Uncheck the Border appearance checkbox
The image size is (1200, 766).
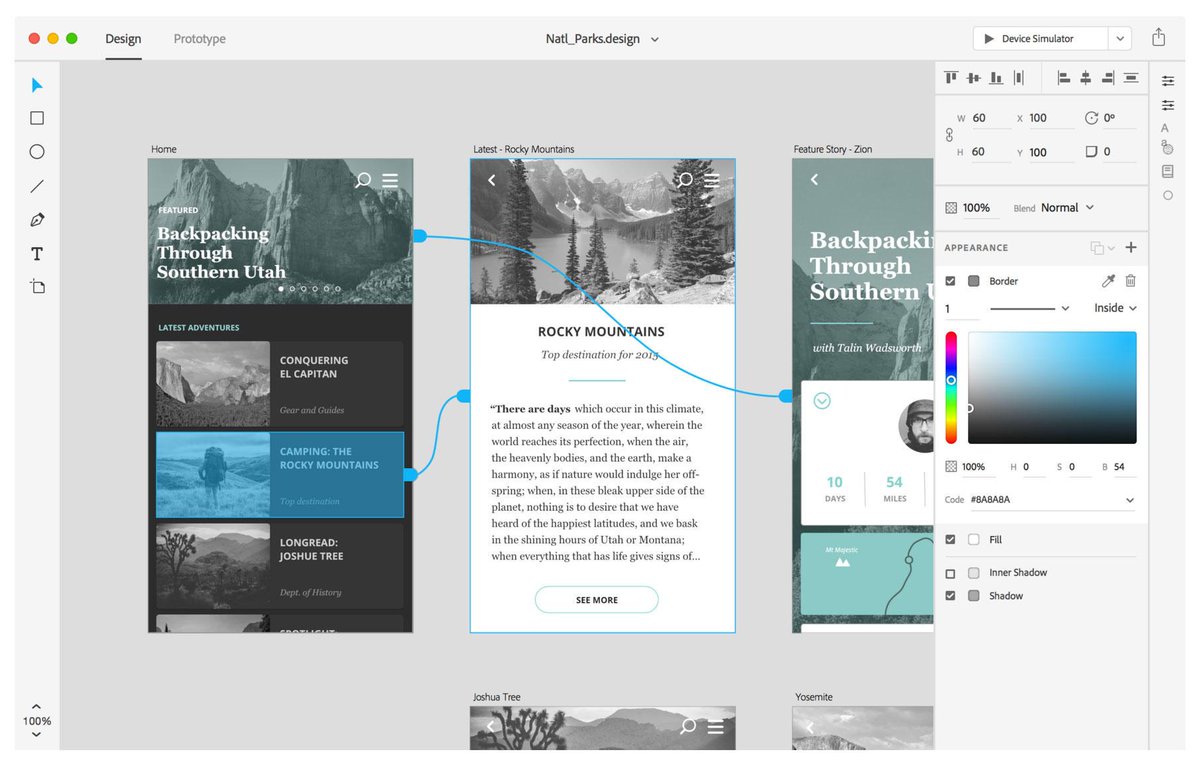pos(949,281)
